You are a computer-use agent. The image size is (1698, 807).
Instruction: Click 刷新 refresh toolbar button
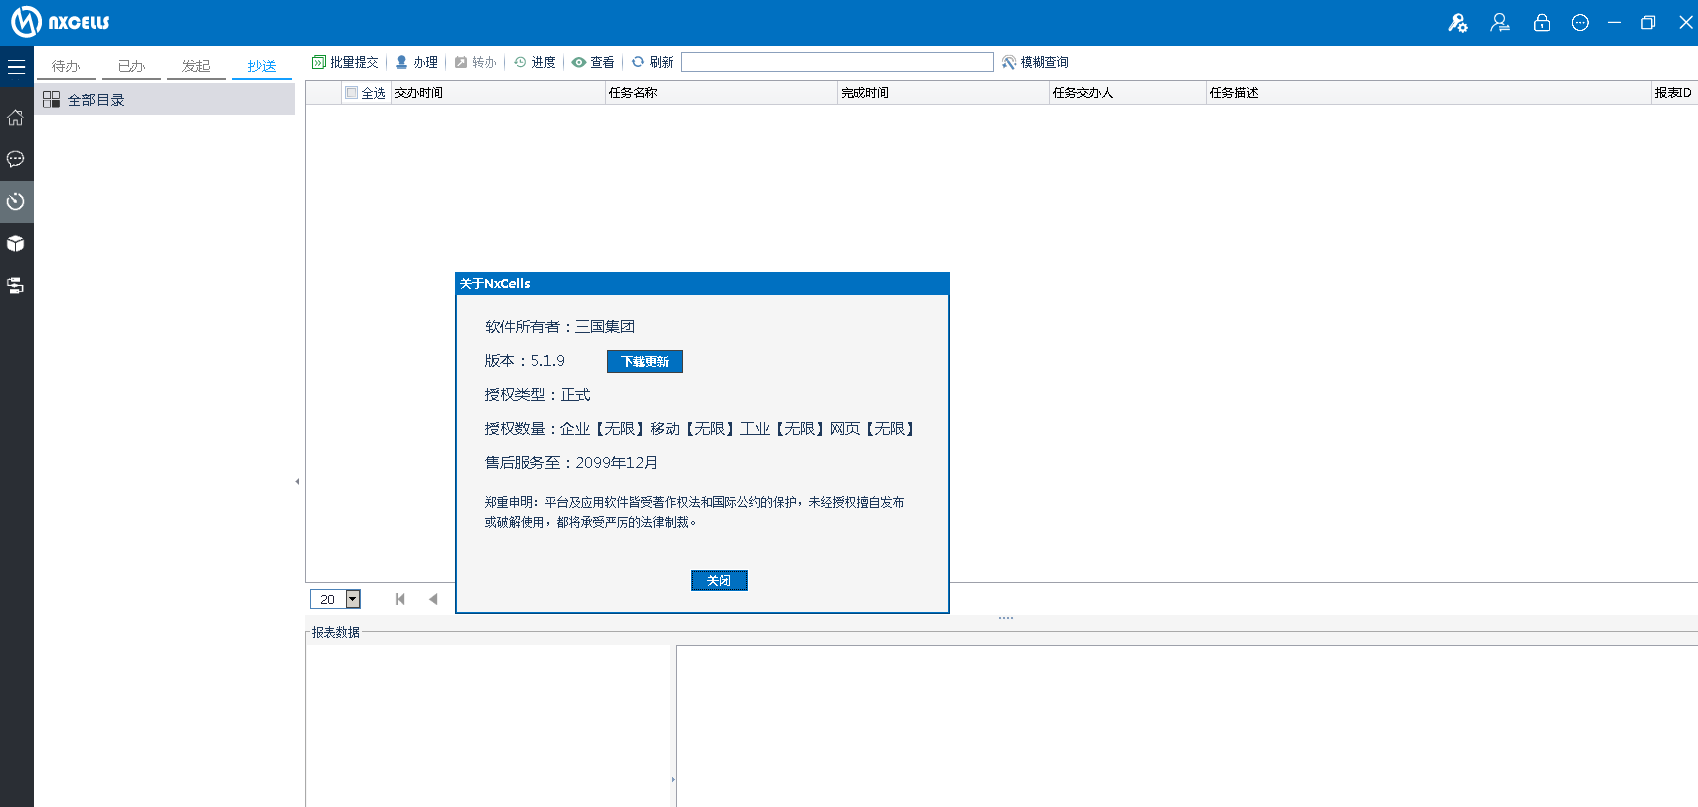[x=652, y=62]
